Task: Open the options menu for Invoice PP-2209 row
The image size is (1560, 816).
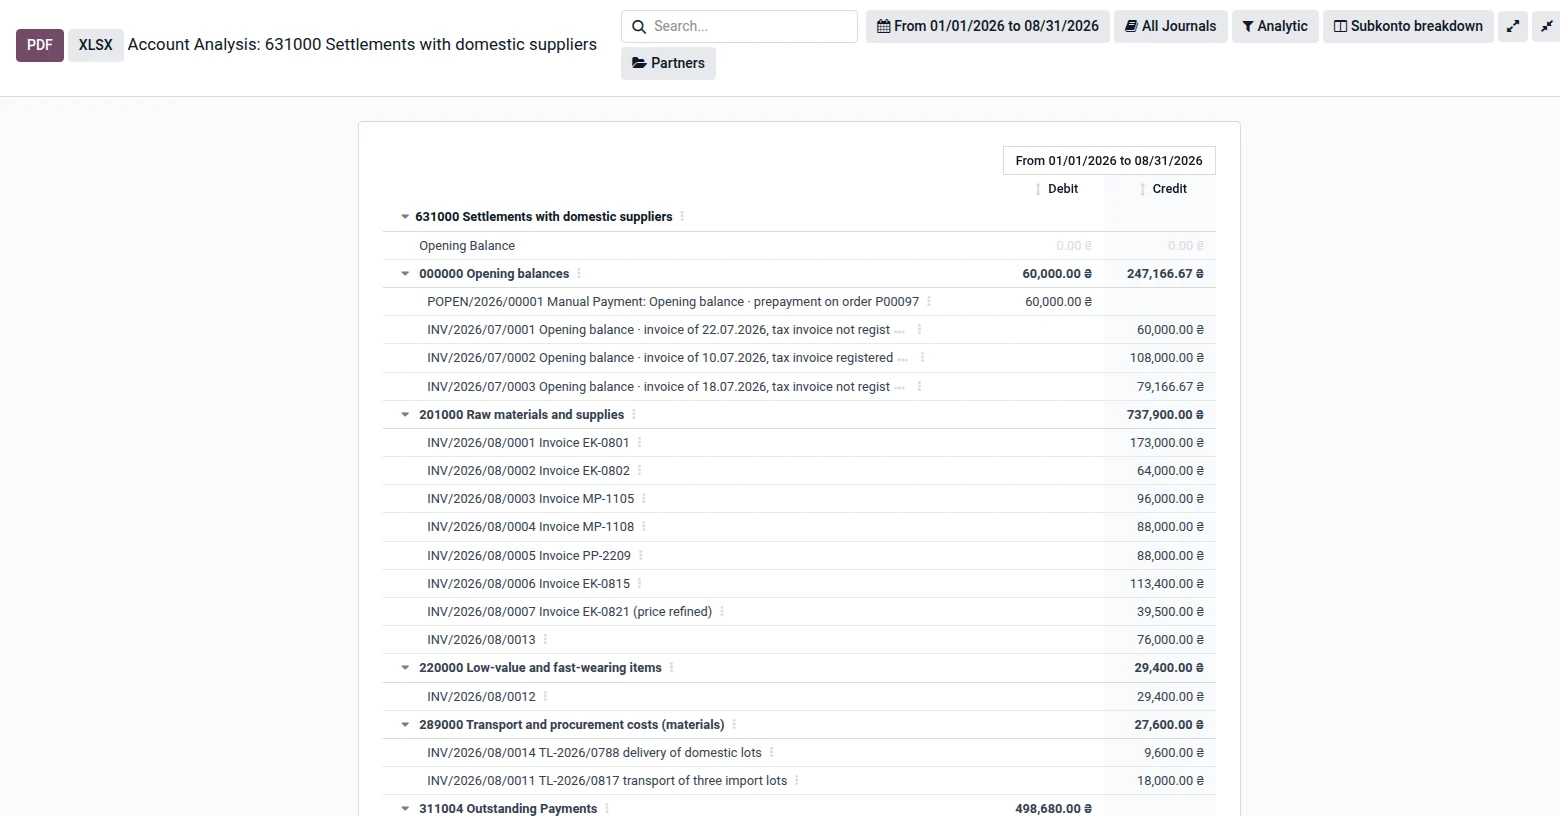Action: pos(641,556)
